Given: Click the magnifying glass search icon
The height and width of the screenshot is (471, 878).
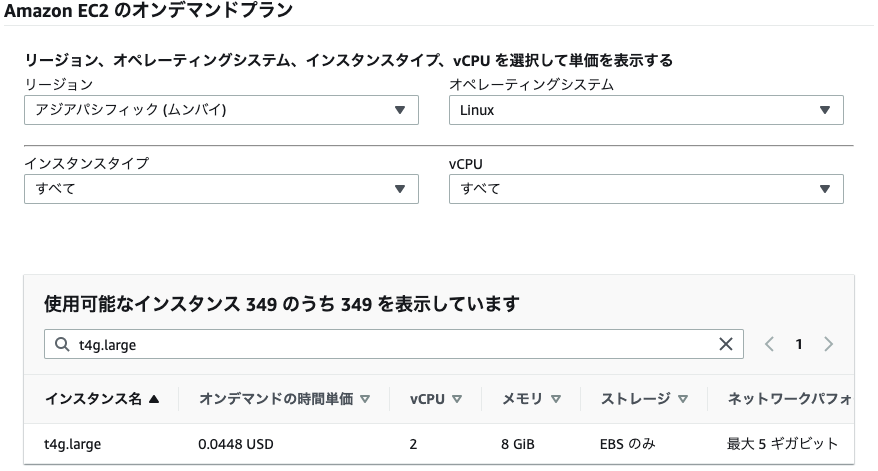Looking at the screenshot, I should pos(62,344).
